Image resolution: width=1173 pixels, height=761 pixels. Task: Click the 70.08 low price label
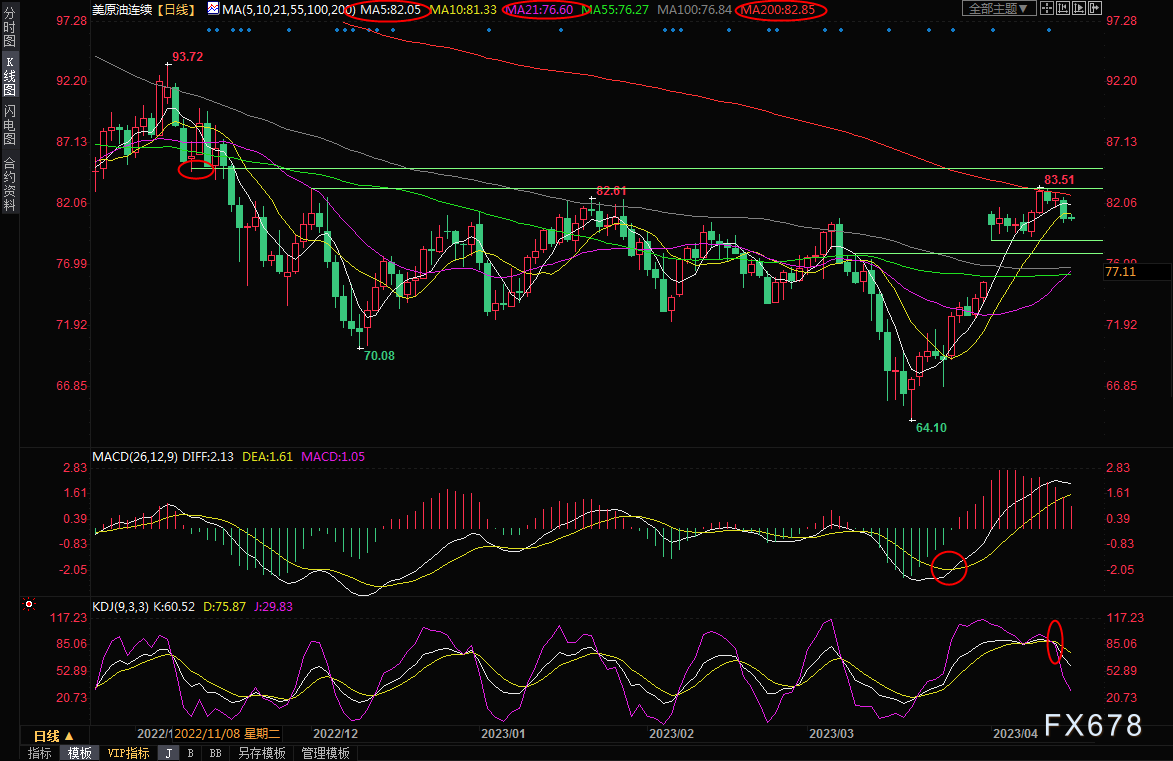[x=379, y=356]
